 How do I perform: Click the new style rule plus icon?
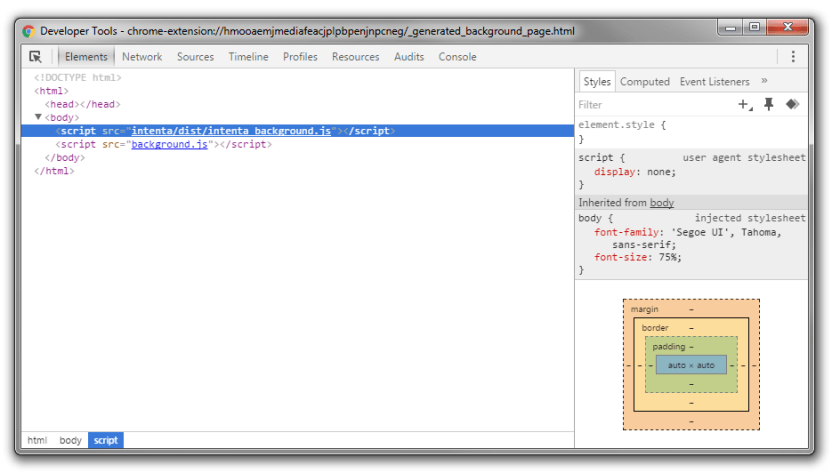pyautogui.click(x=744, y=104)
